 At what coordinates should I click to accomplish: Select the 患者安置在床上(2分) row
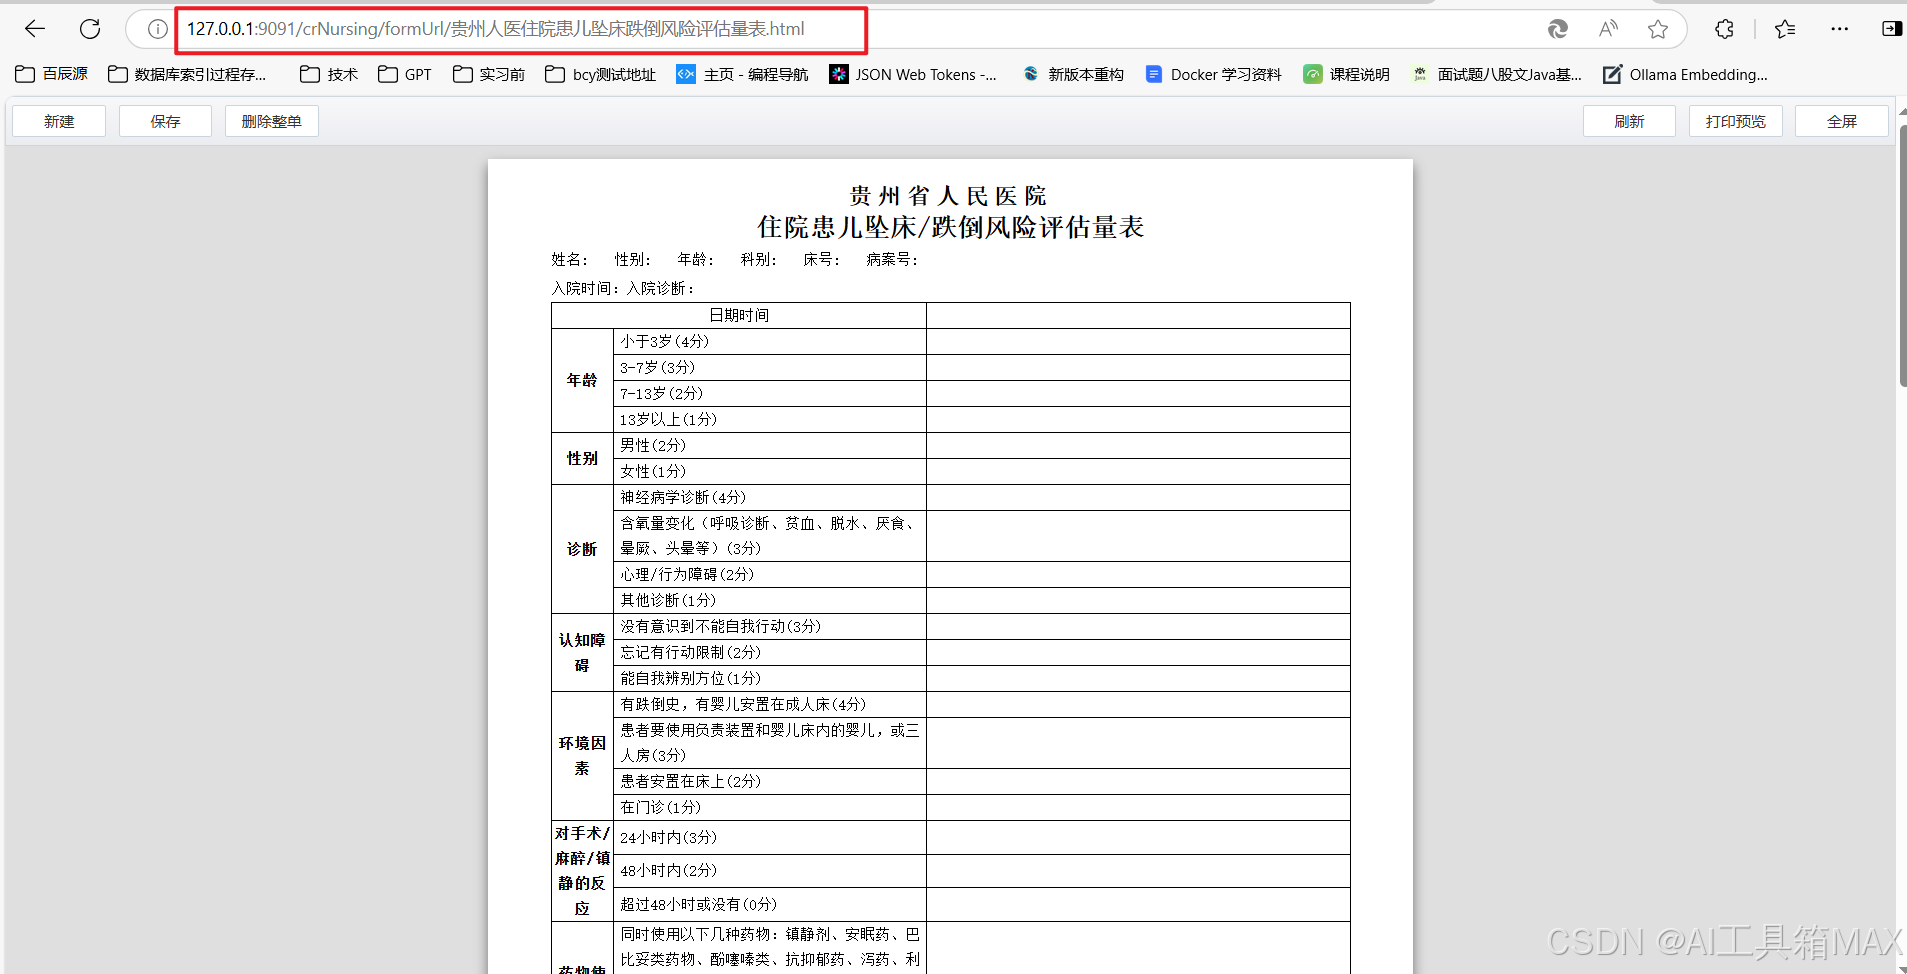[x=981, y=781]
